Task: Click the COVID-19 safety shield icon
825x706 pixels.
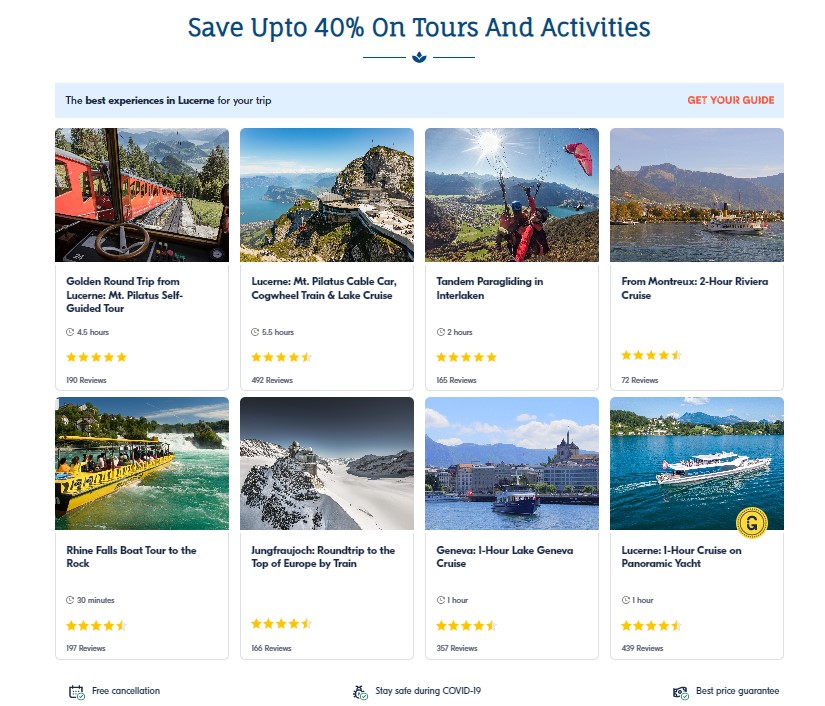Action: (359, 690)
